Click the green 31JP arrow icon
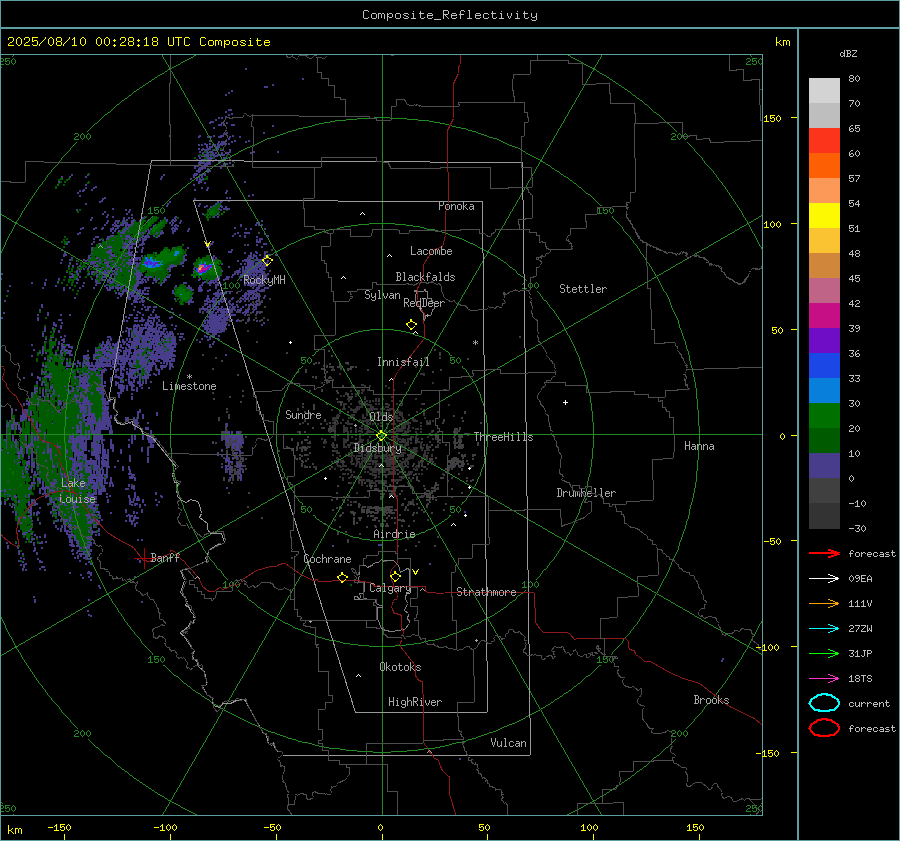The height and width of the screenshot is (841, 900). coord(824,653)
